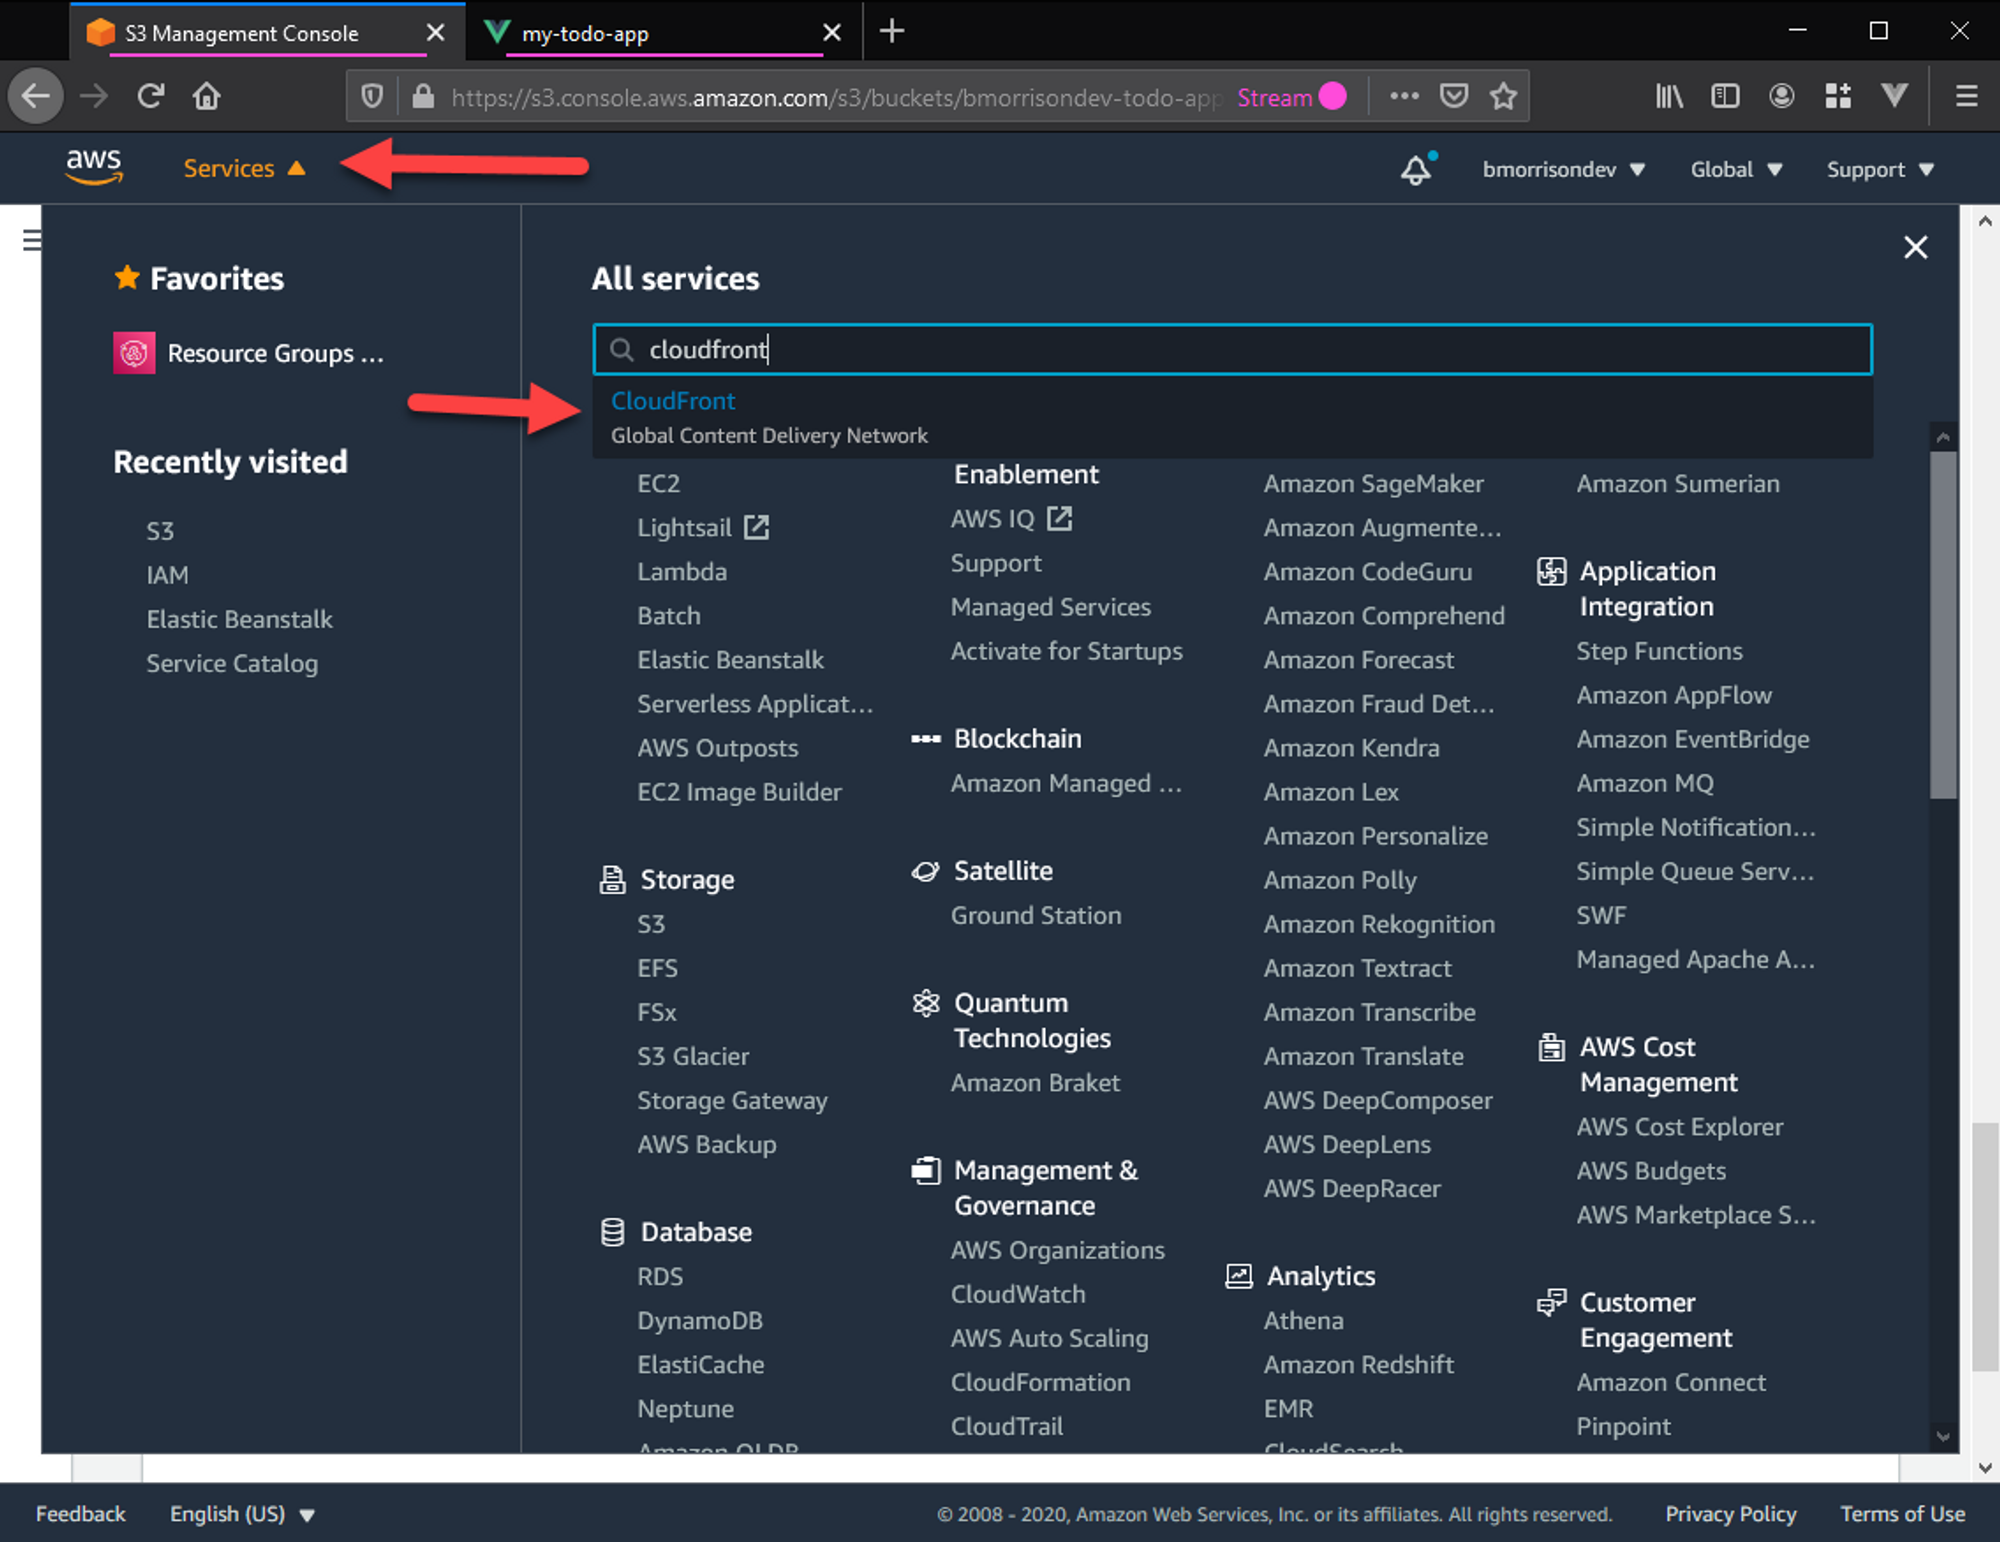Open the AWS IQ external link
Image resolution: width=2000 pixels, height=1542 pixels.
[x=1011, y=519]
